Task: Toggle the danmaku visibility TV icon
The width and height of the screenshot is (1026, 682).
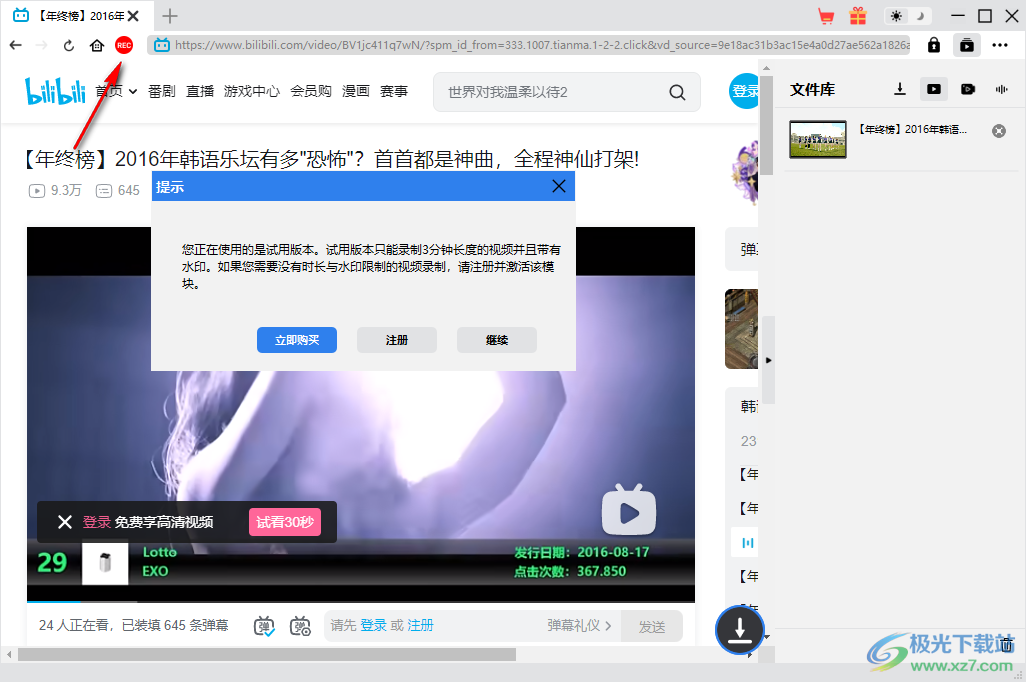Action: pos(264,626)
